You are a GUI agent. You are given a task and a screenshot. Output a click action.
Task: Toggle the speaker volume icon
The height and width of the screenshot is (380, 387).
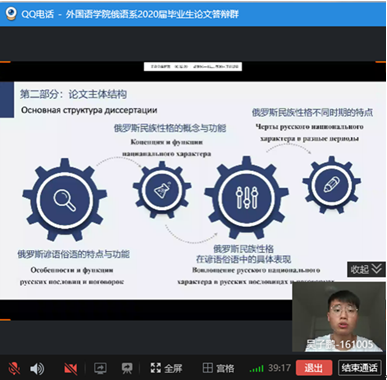click(36, 368)
